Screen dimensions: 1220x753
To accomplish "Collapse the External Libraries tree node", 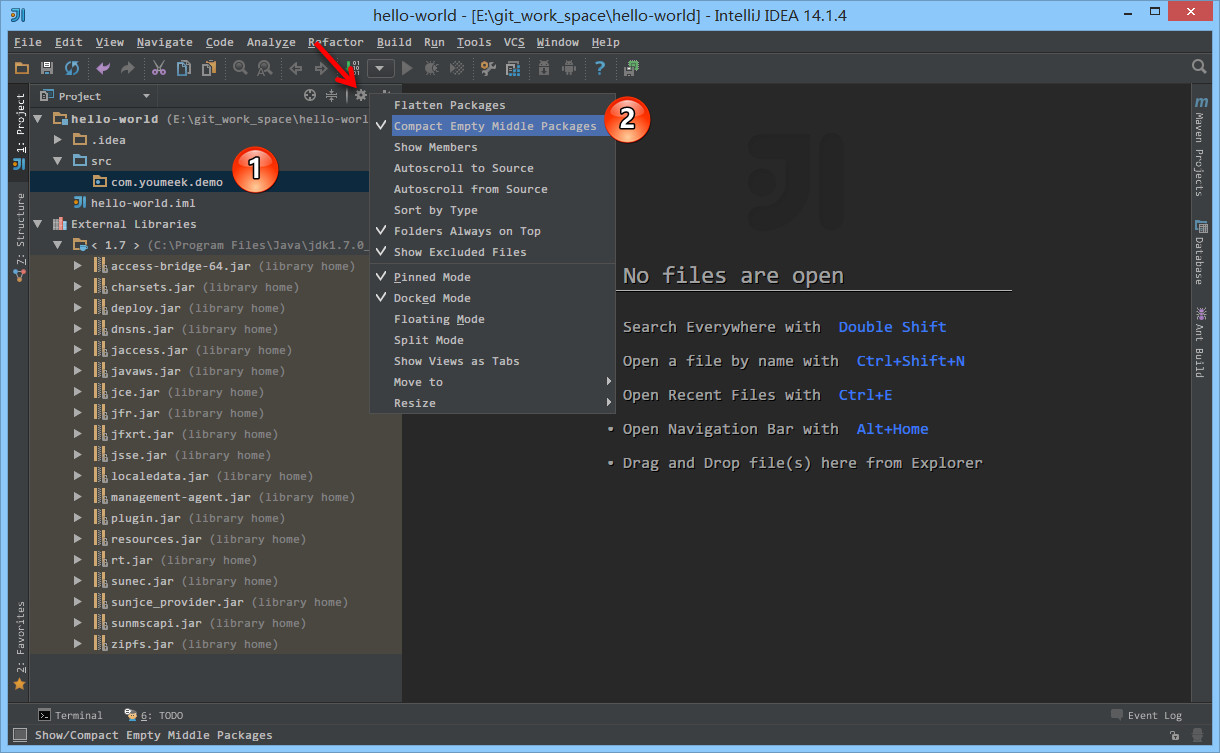I will [39, 224].
